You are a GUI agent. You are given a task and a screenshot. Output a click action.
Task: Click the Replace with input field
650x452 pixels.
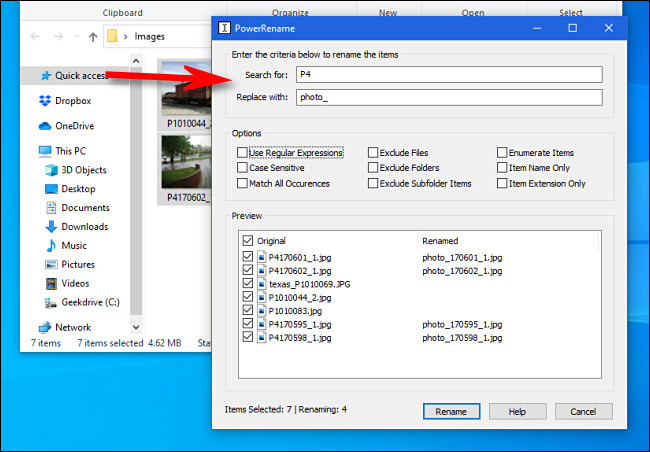449,97
